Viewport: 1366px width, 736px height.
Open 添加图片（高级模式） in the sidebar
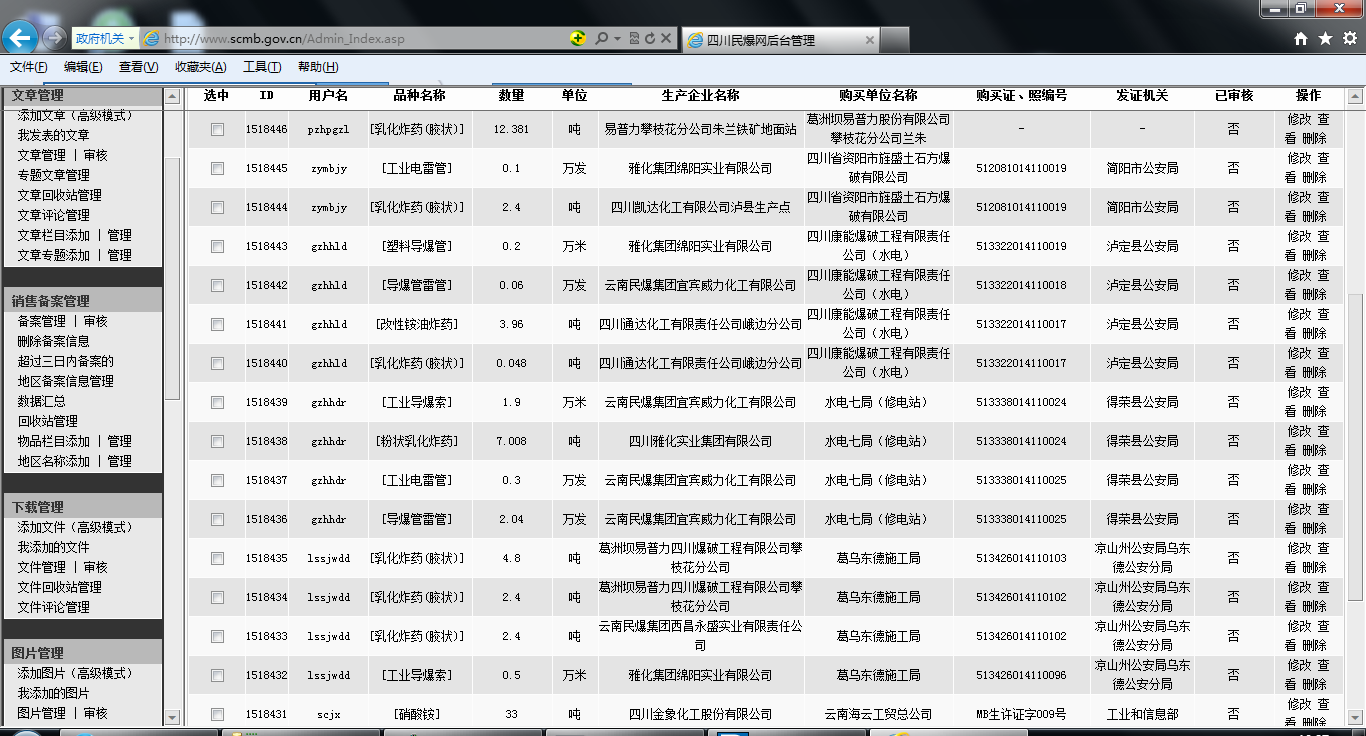(x=75, y=673)
